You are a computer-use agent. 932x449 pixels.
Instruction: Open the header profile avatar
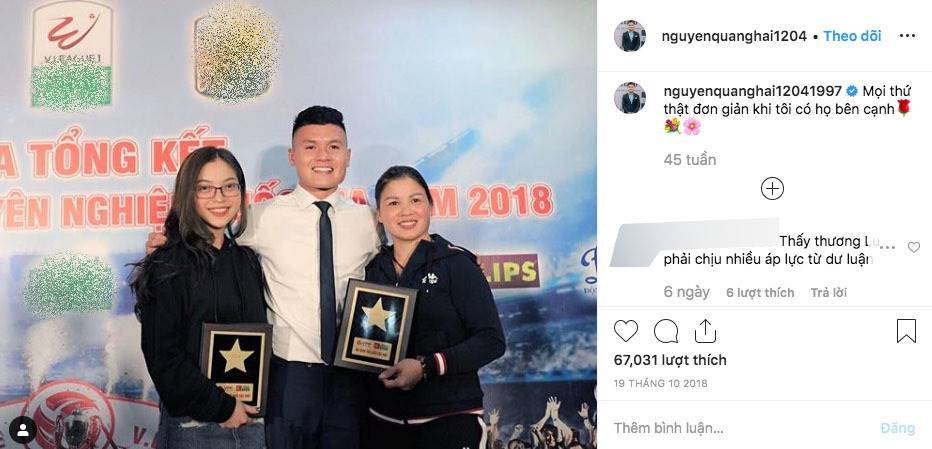point(629,36)
